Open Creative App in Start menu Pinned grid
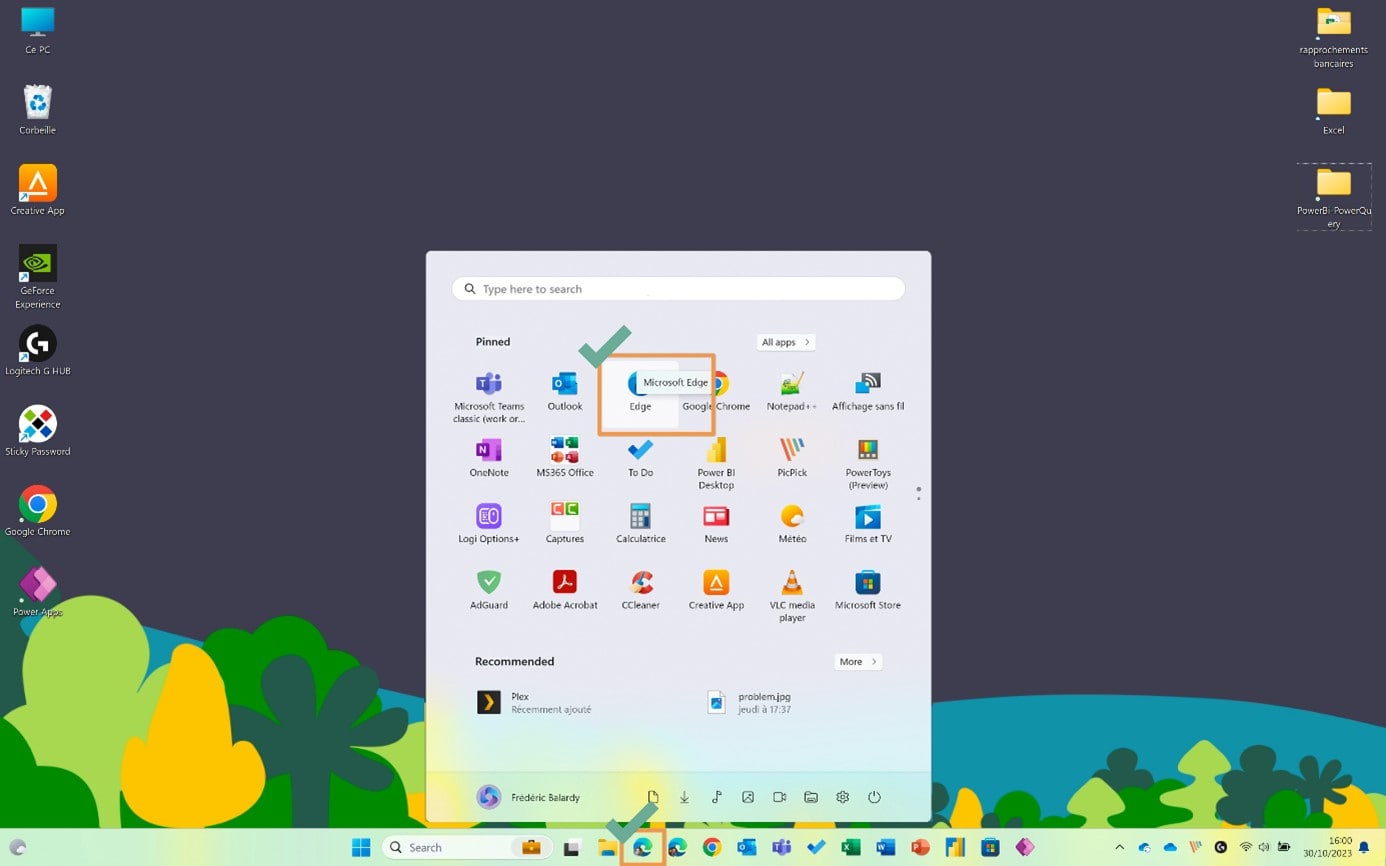This screenshot has height=866, width=1386. coord(716,589)
